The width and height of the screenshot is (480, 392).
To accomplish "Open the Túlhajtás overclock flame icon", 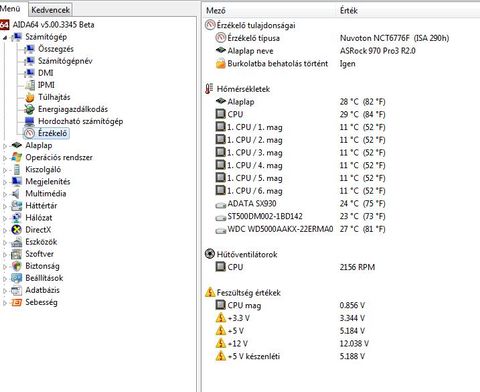I will click(x=29, y=97).
